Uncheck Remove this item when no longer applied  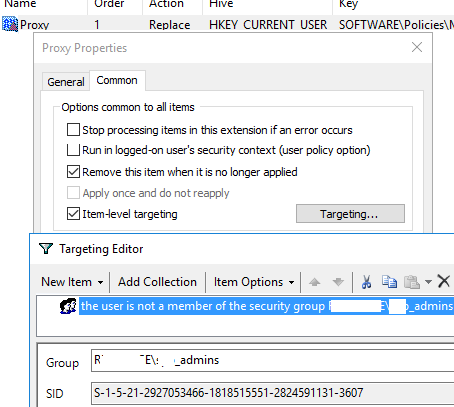pos(73,172)
